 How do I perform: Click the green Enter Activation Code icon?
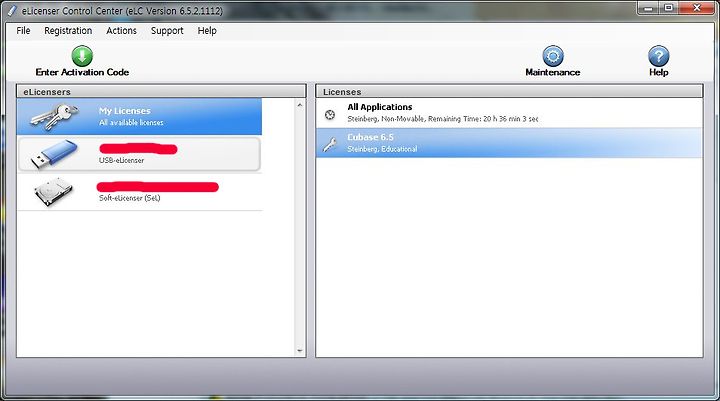(82, 56)
